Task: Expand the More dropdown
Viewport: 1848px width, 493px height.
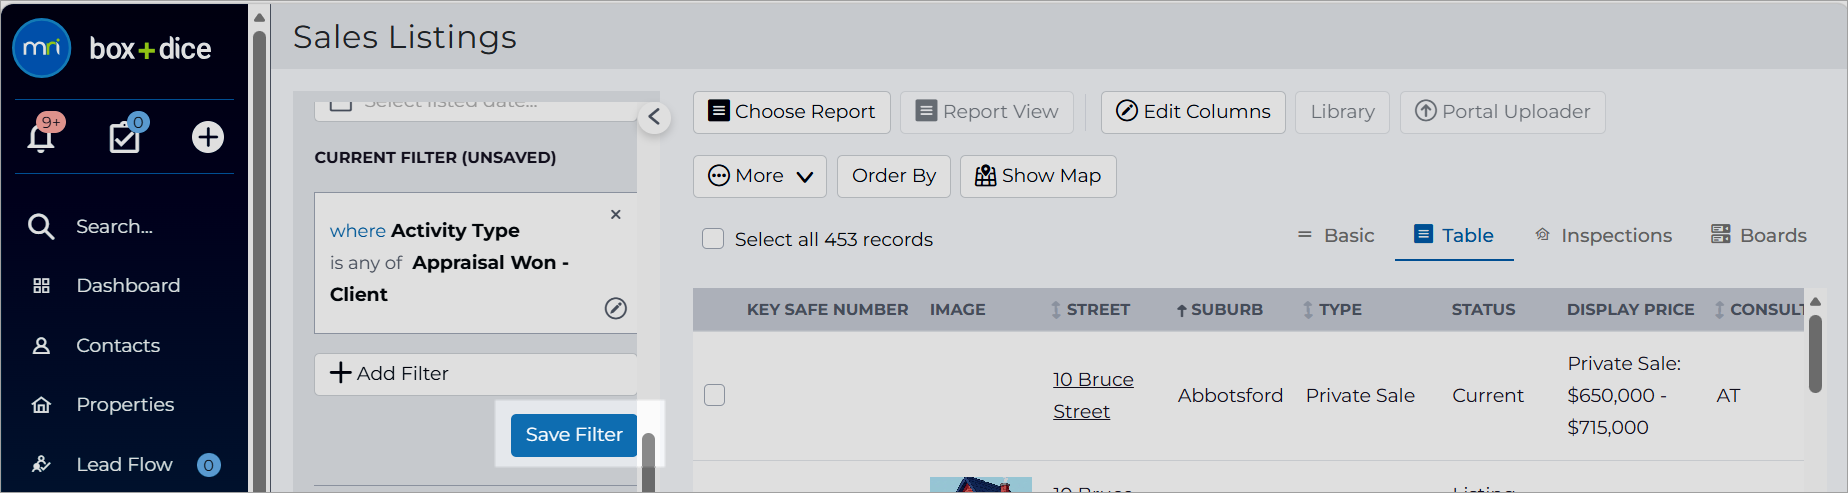Action: point(760,176)
